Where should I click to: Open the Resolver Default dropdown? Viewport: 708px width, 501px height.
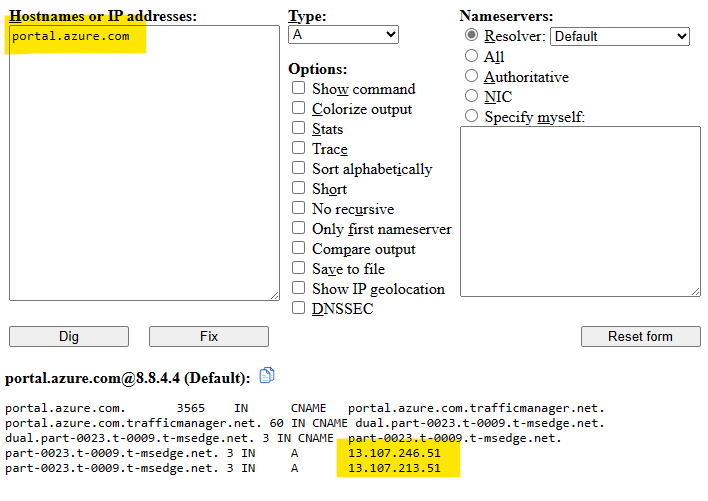[x=620, y=37]
